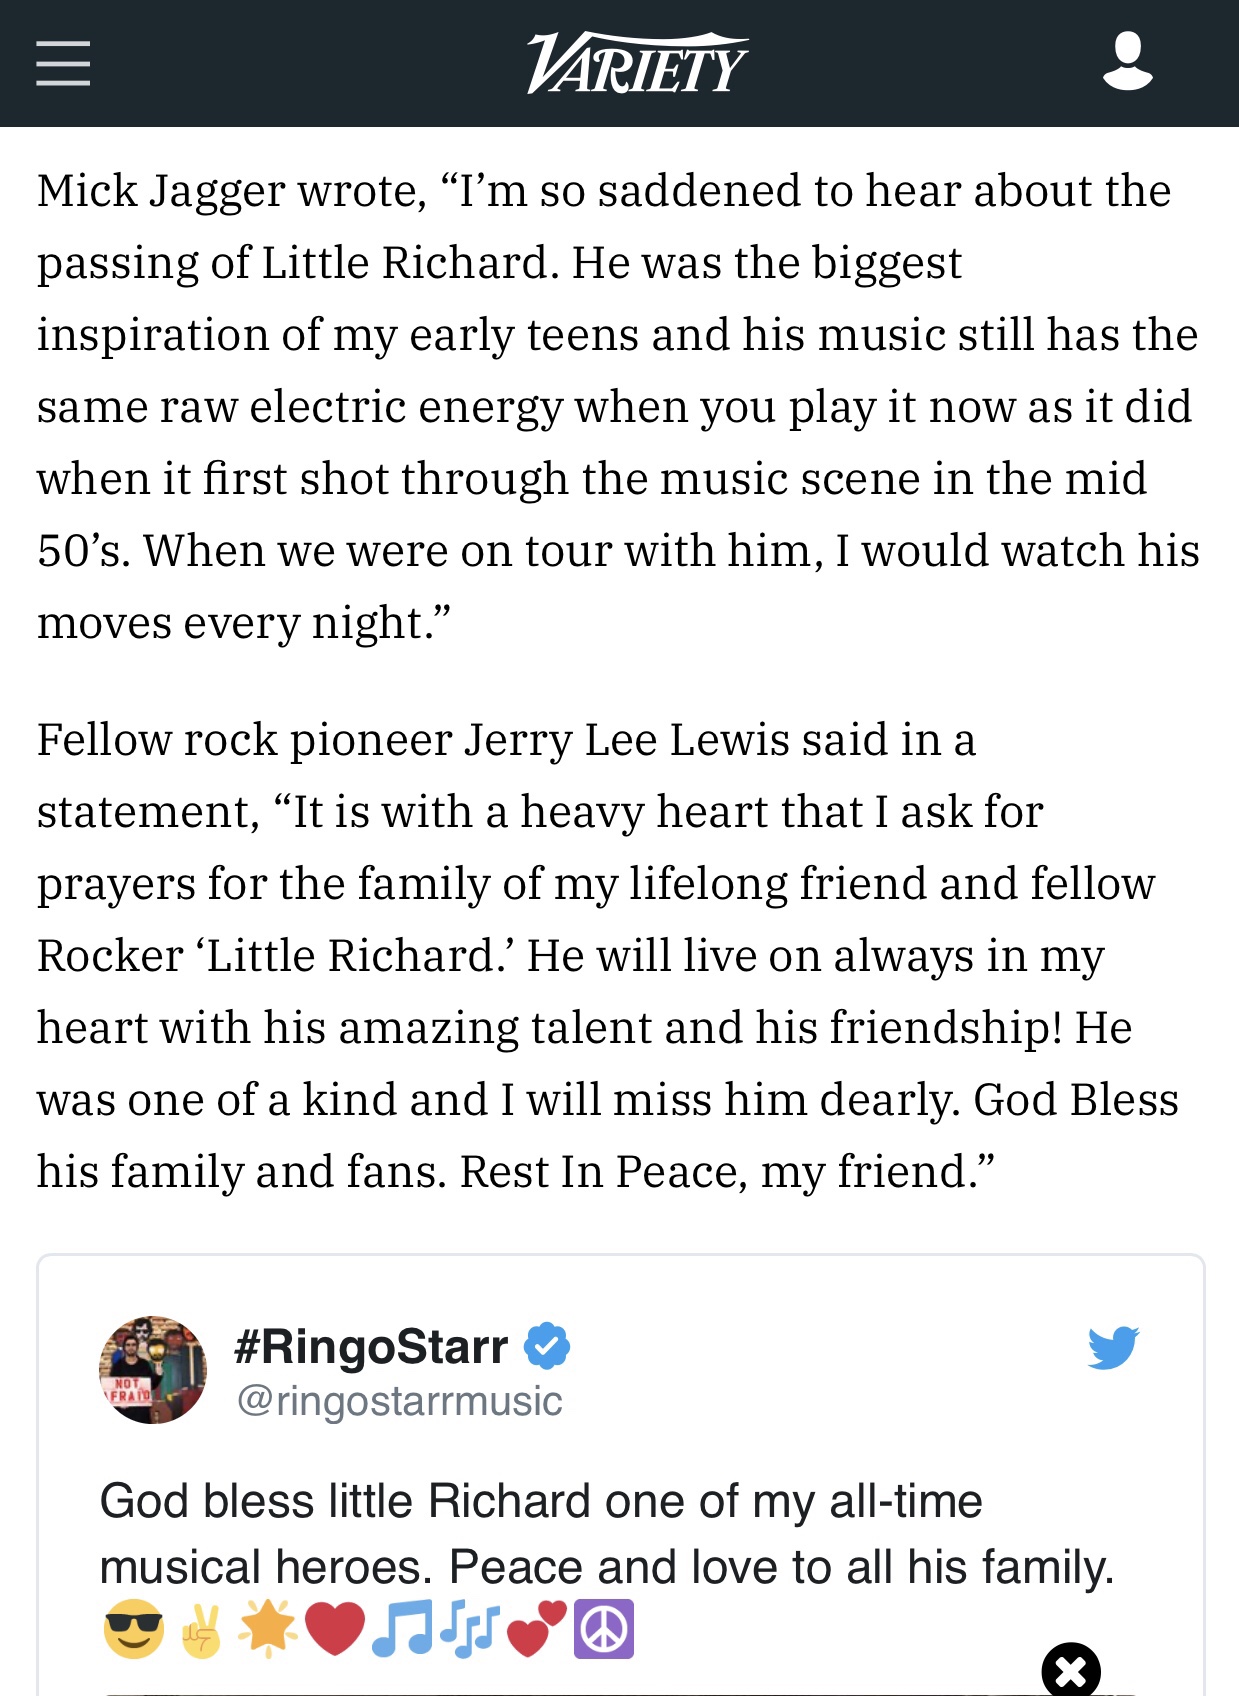Tap the tweet text about Little Richard
This screenshot has height=1696, width=1239.
(606, 1534)
